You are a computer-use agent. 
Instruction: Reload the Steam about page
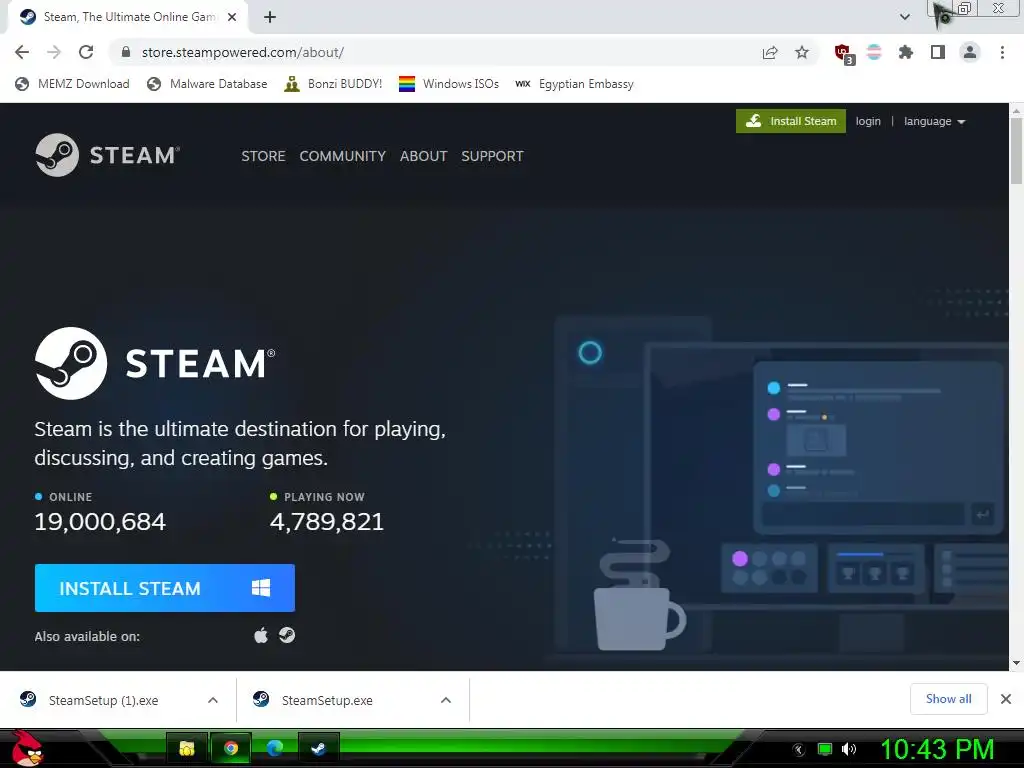point(86,52)
